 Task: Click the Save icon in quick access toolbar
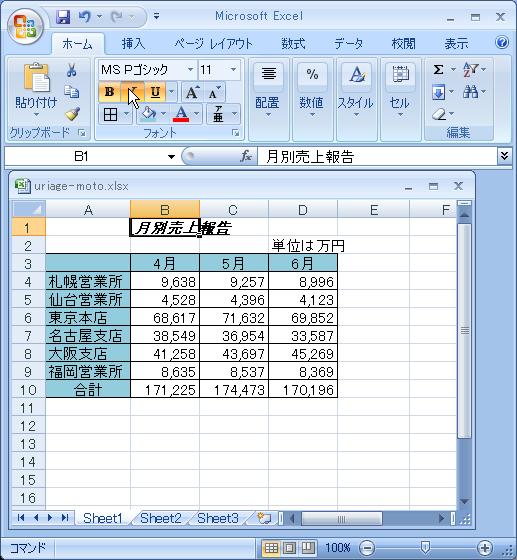pyautogui.click(x=63, y=17)
